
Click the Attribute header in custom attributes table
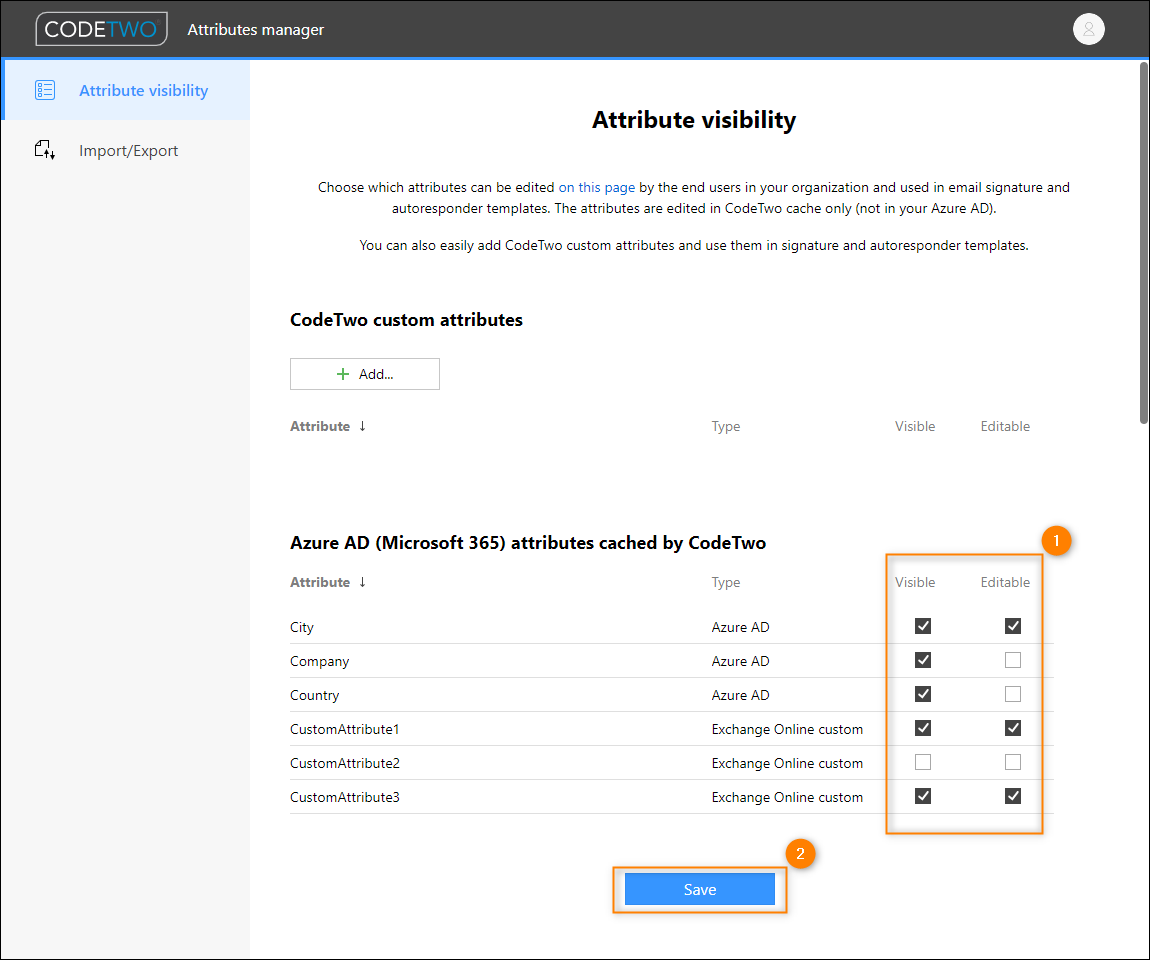click(x=320, y=426)
